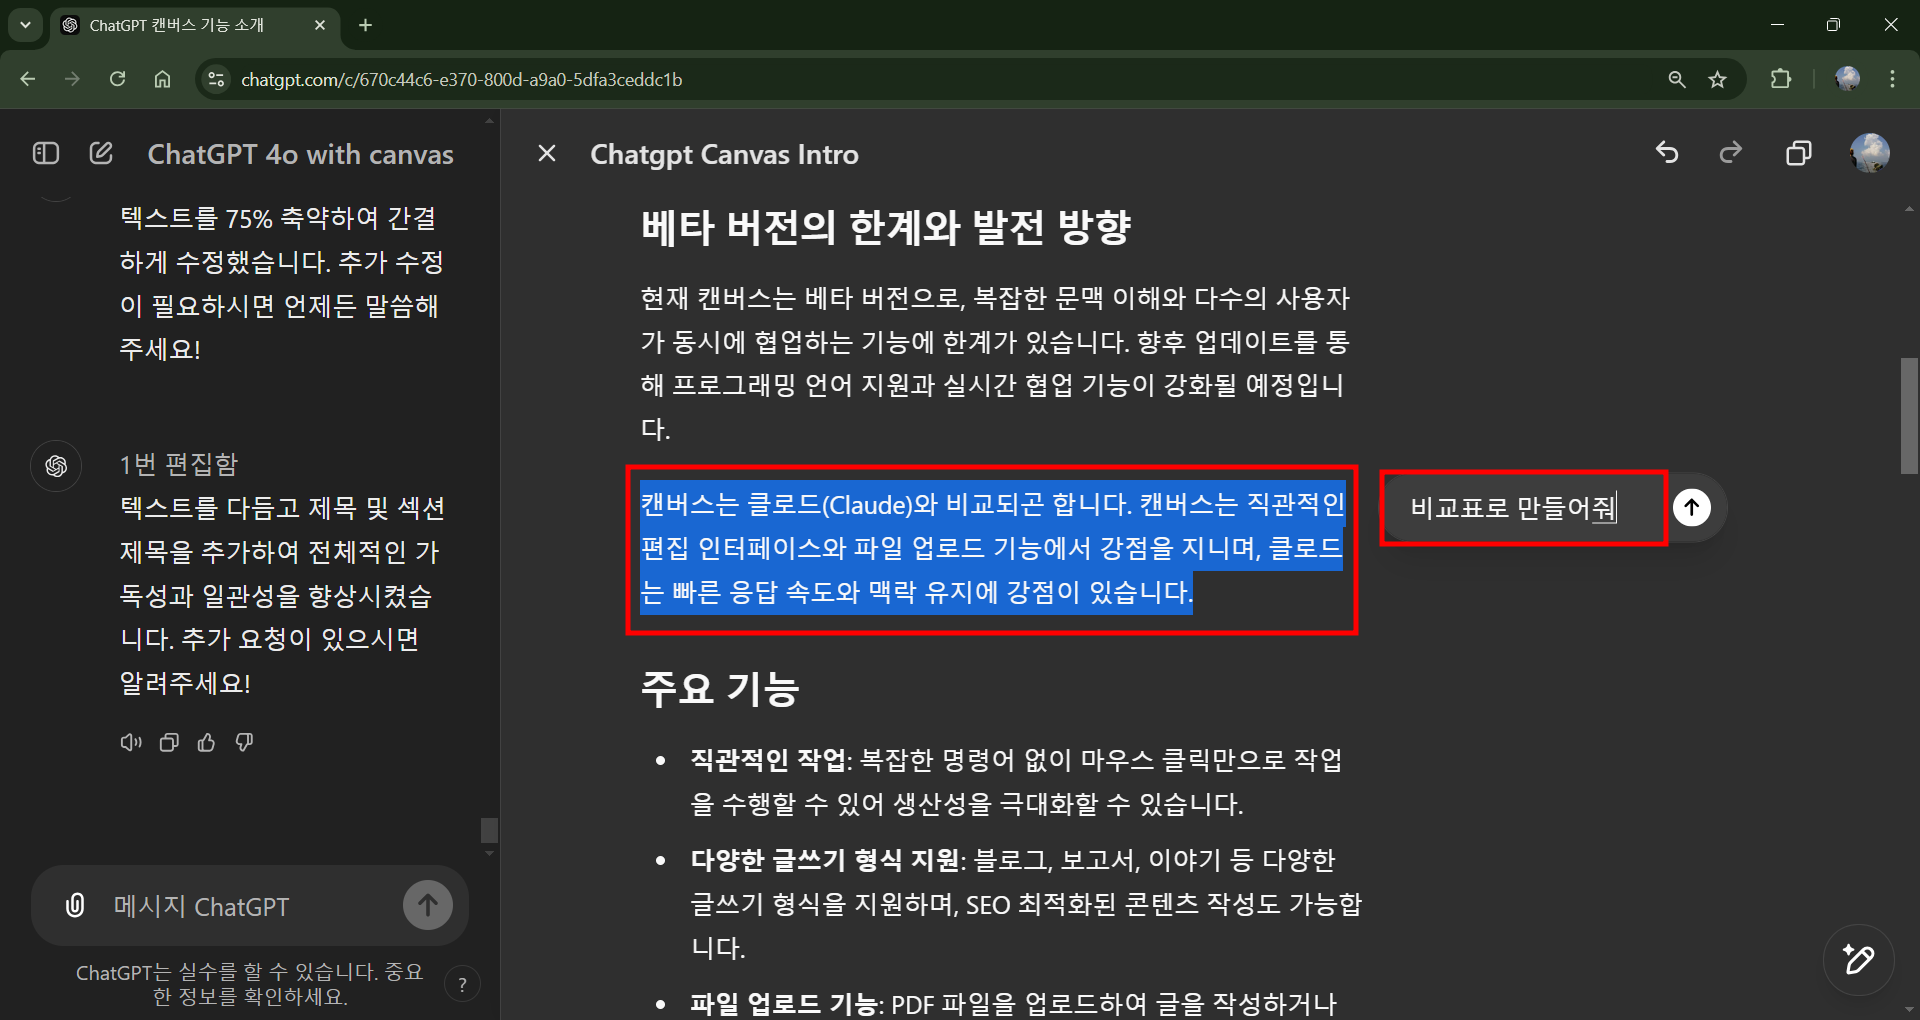Open the Chrome profile avatar

coord(1847,79)
